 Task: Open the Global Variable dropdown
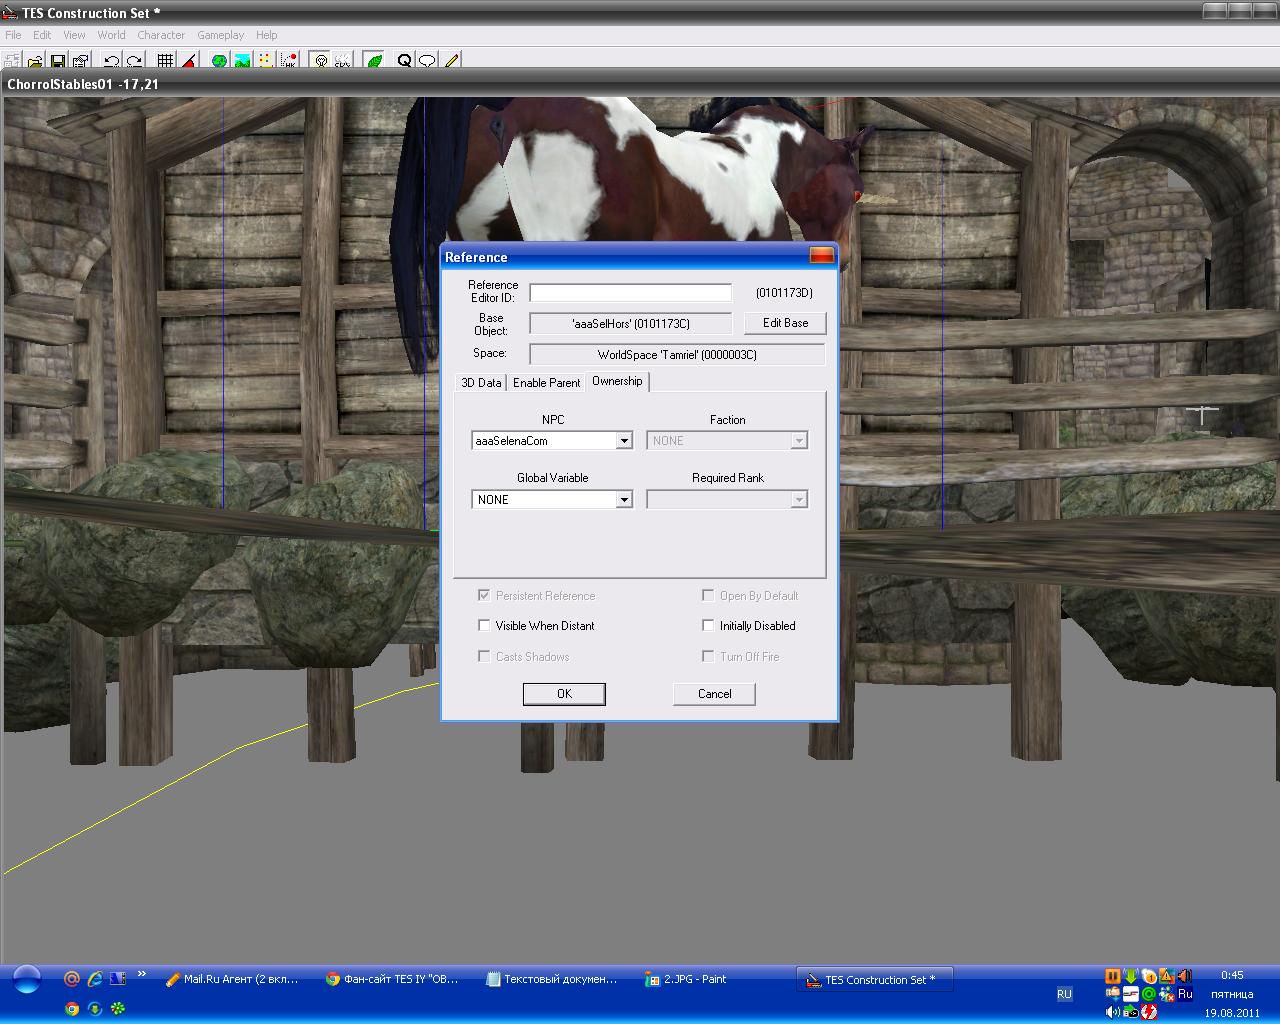[x=624, y=500]
